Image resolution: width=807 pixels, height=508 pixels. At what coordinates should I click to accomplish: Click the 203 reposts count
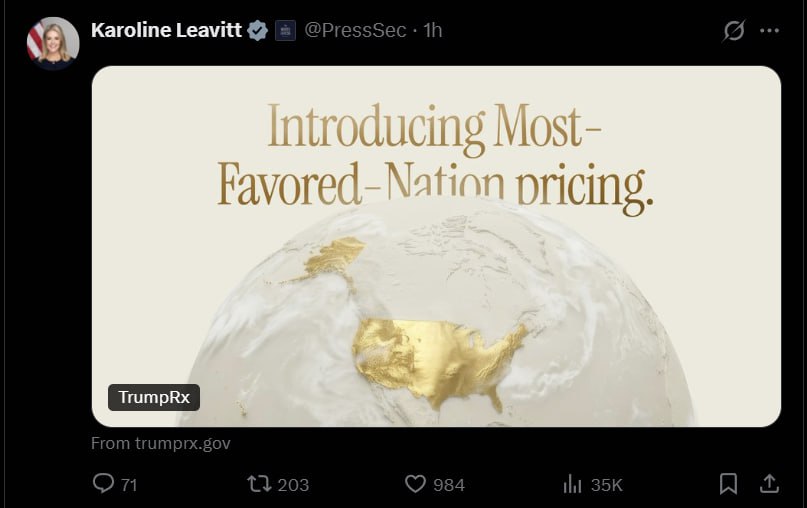pyautogui.click(x=293, y=485)
